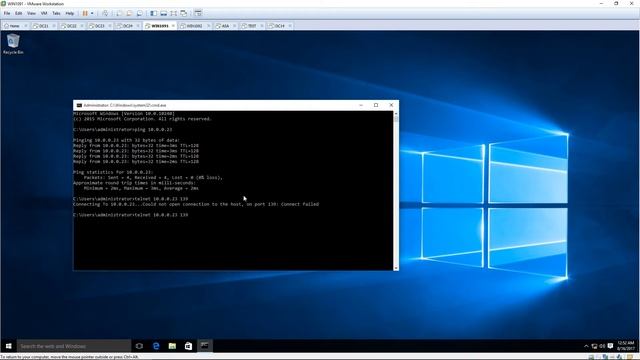Open the power options dropdown beside pause
The image size is (640, 360).
pyautogui.click(x=92, y=13)
